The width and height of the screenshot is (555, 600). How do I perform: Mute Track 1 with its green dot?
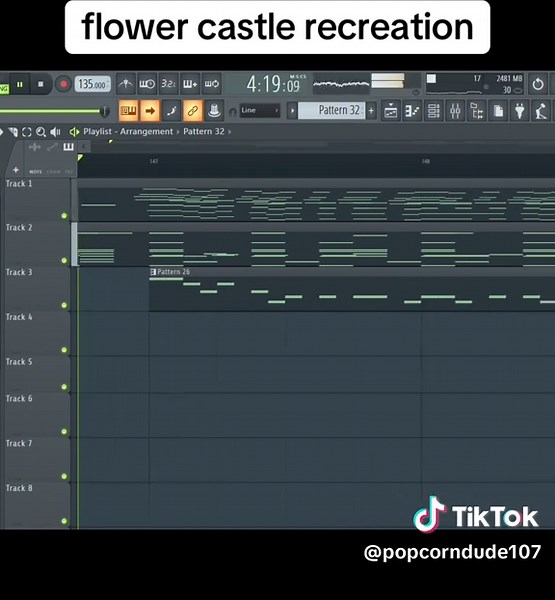[x=64, y=216]
